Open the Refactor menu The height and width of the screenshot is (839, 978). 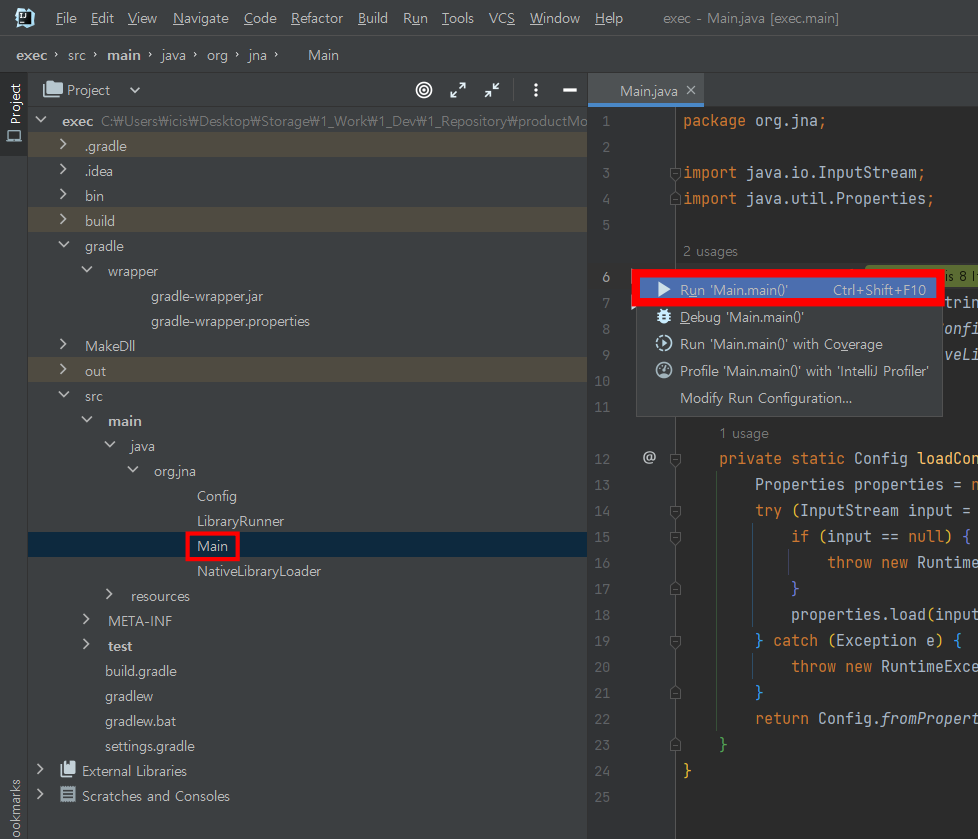(x=317, y=18)
